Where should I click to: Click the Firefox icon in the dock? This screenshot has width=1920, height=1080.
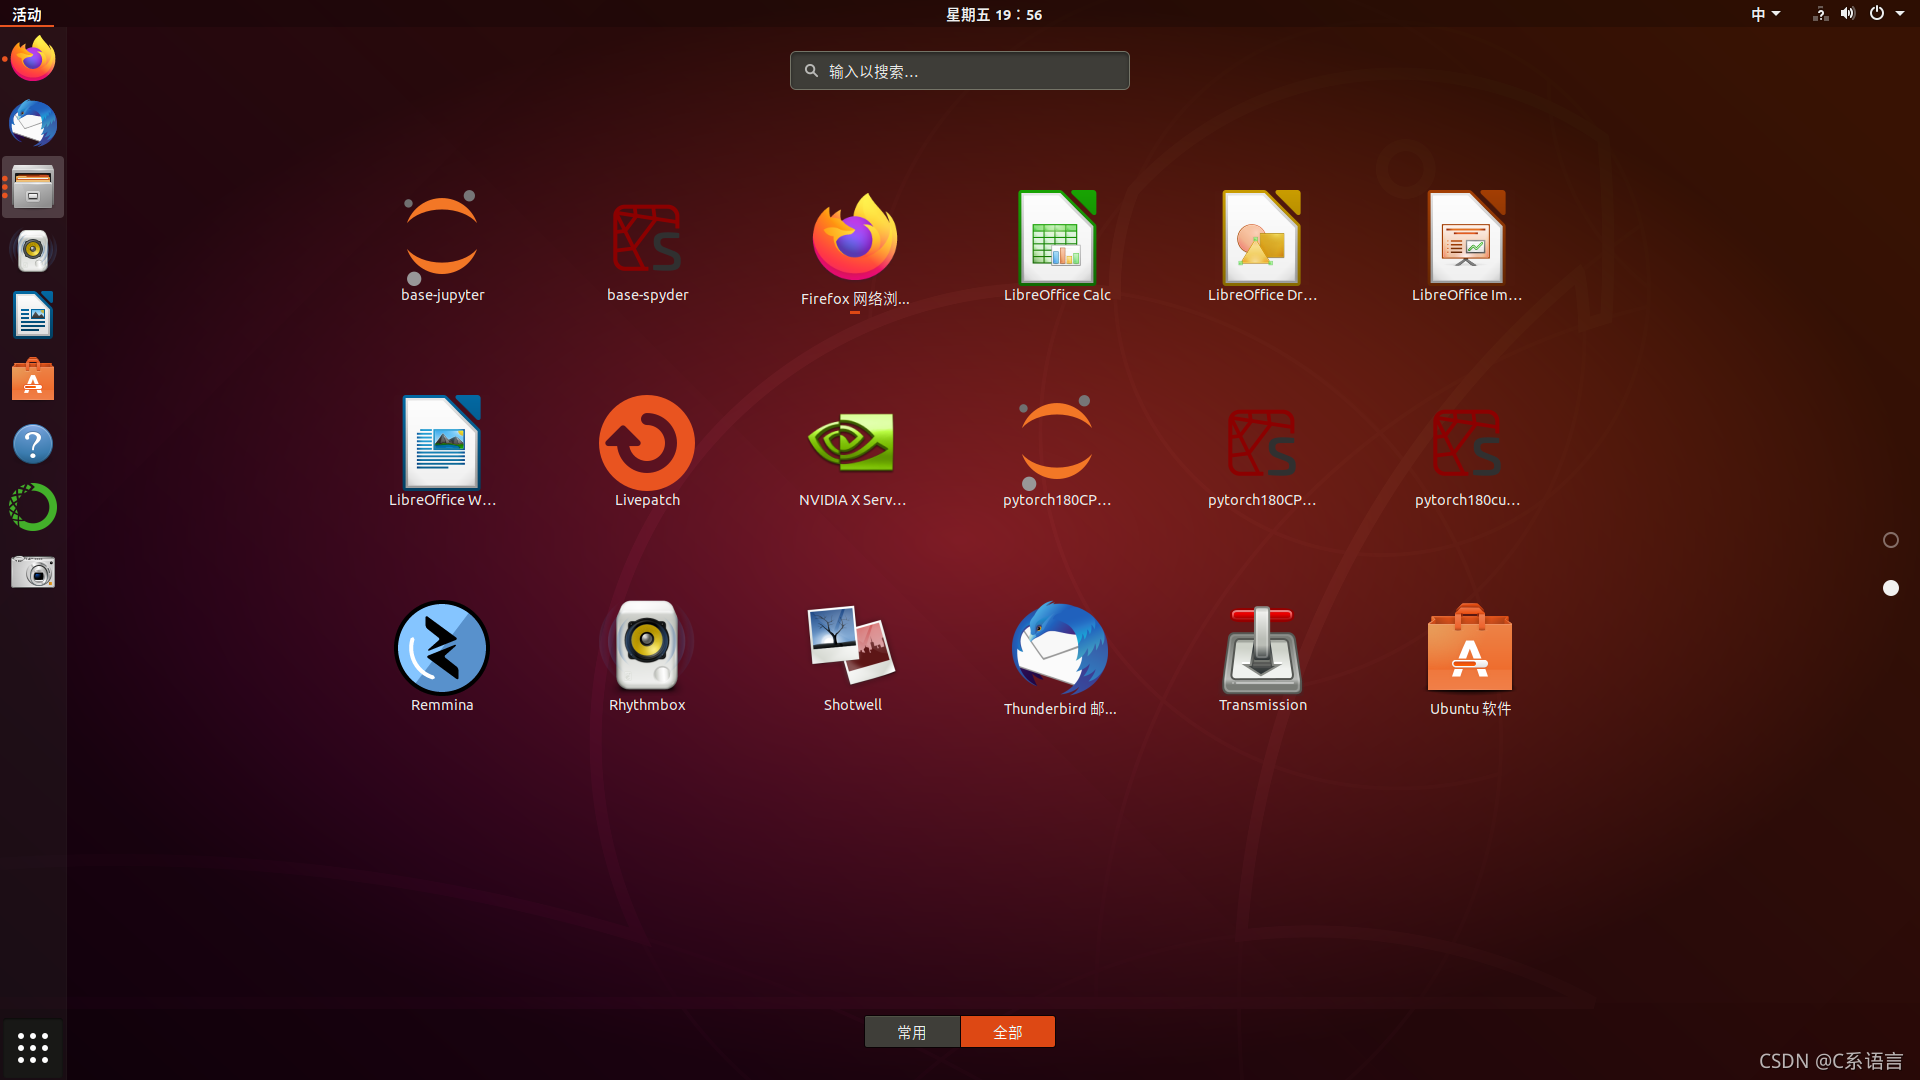click(x=33, y=59)
